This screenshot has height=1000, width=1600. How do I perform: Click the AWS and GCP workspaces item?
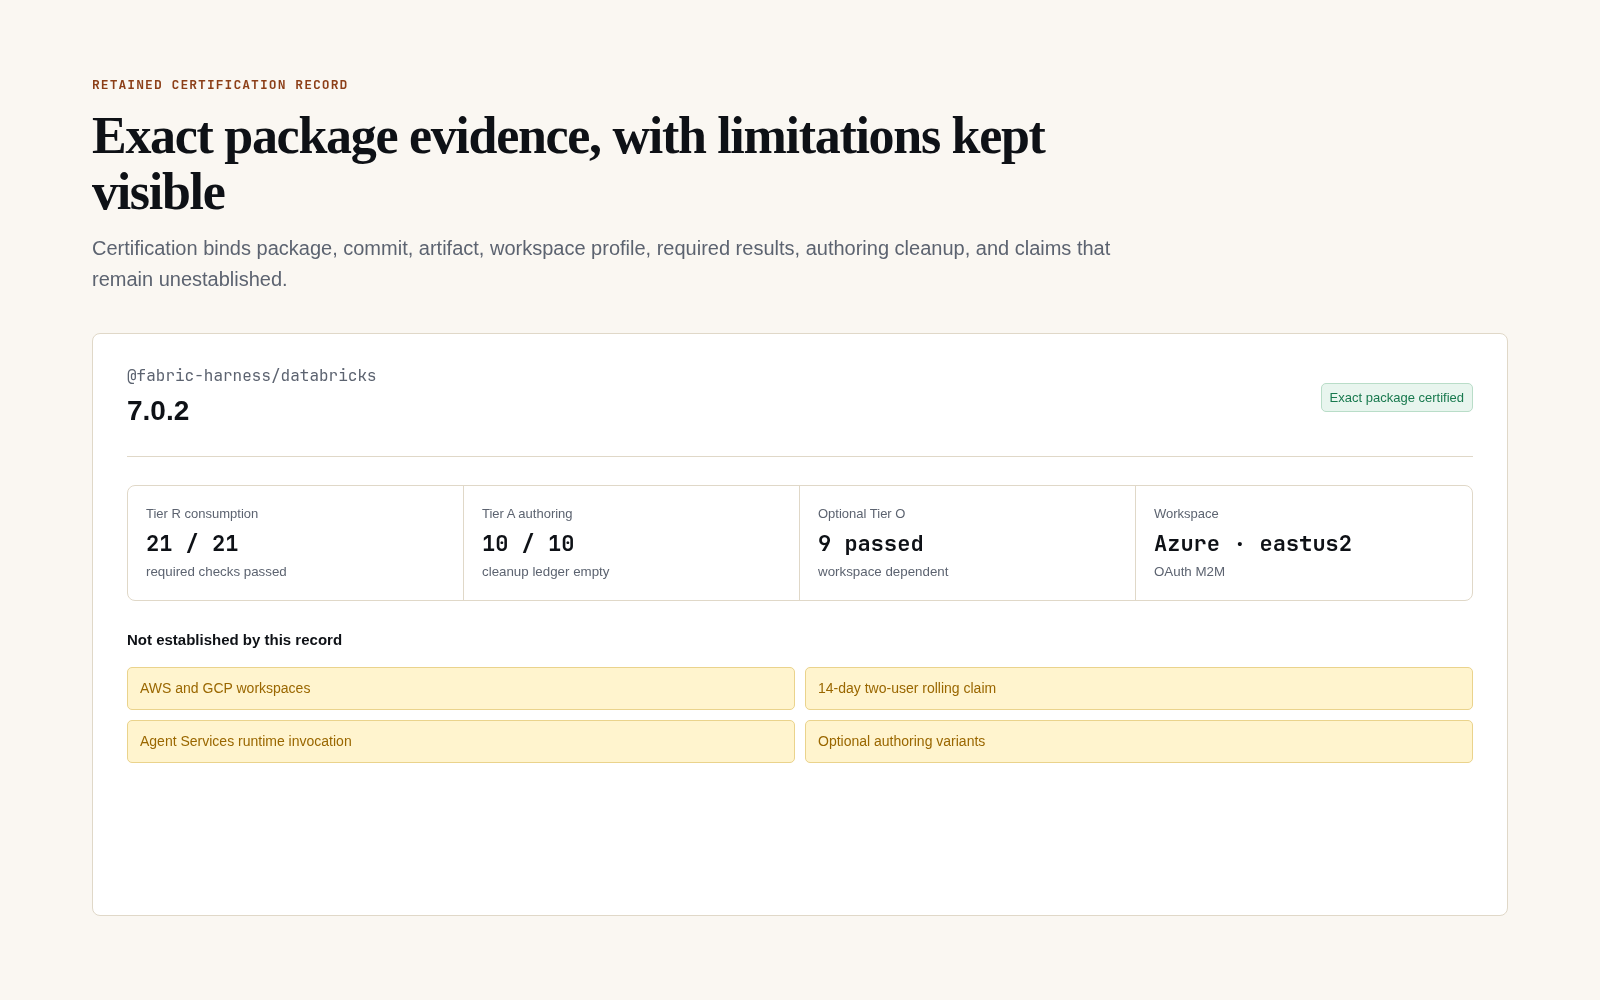coord(461,688)
